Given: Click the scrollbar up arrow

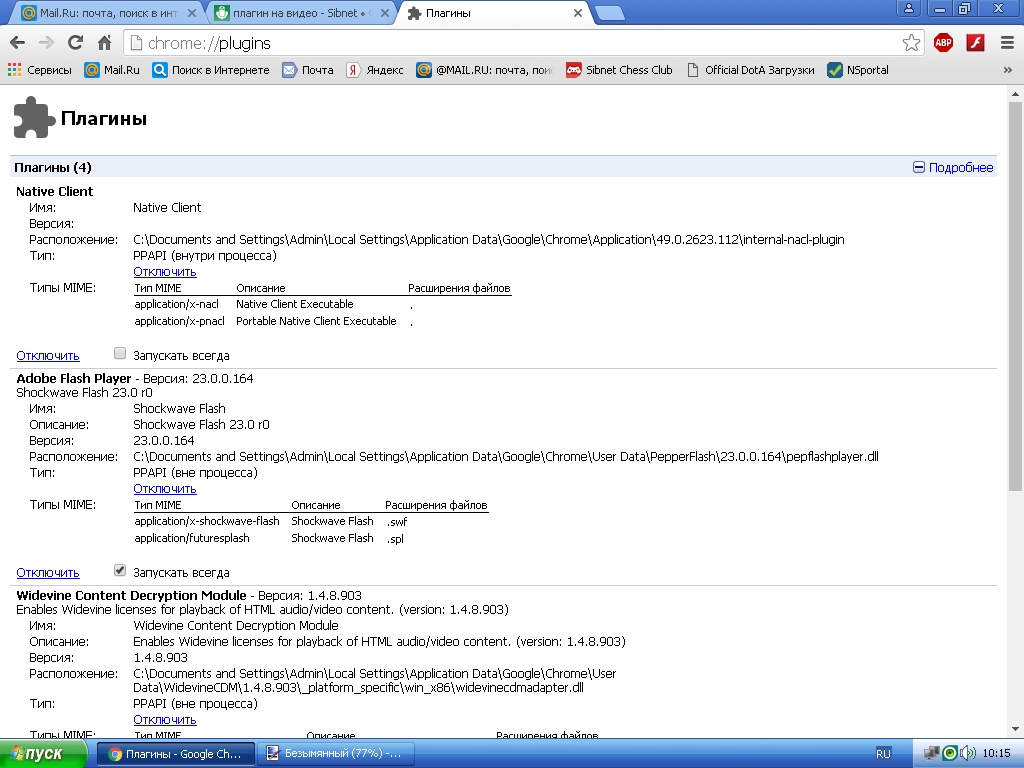Looking at the screenshot, I should pyautogui.click(x=1015, y=94).
